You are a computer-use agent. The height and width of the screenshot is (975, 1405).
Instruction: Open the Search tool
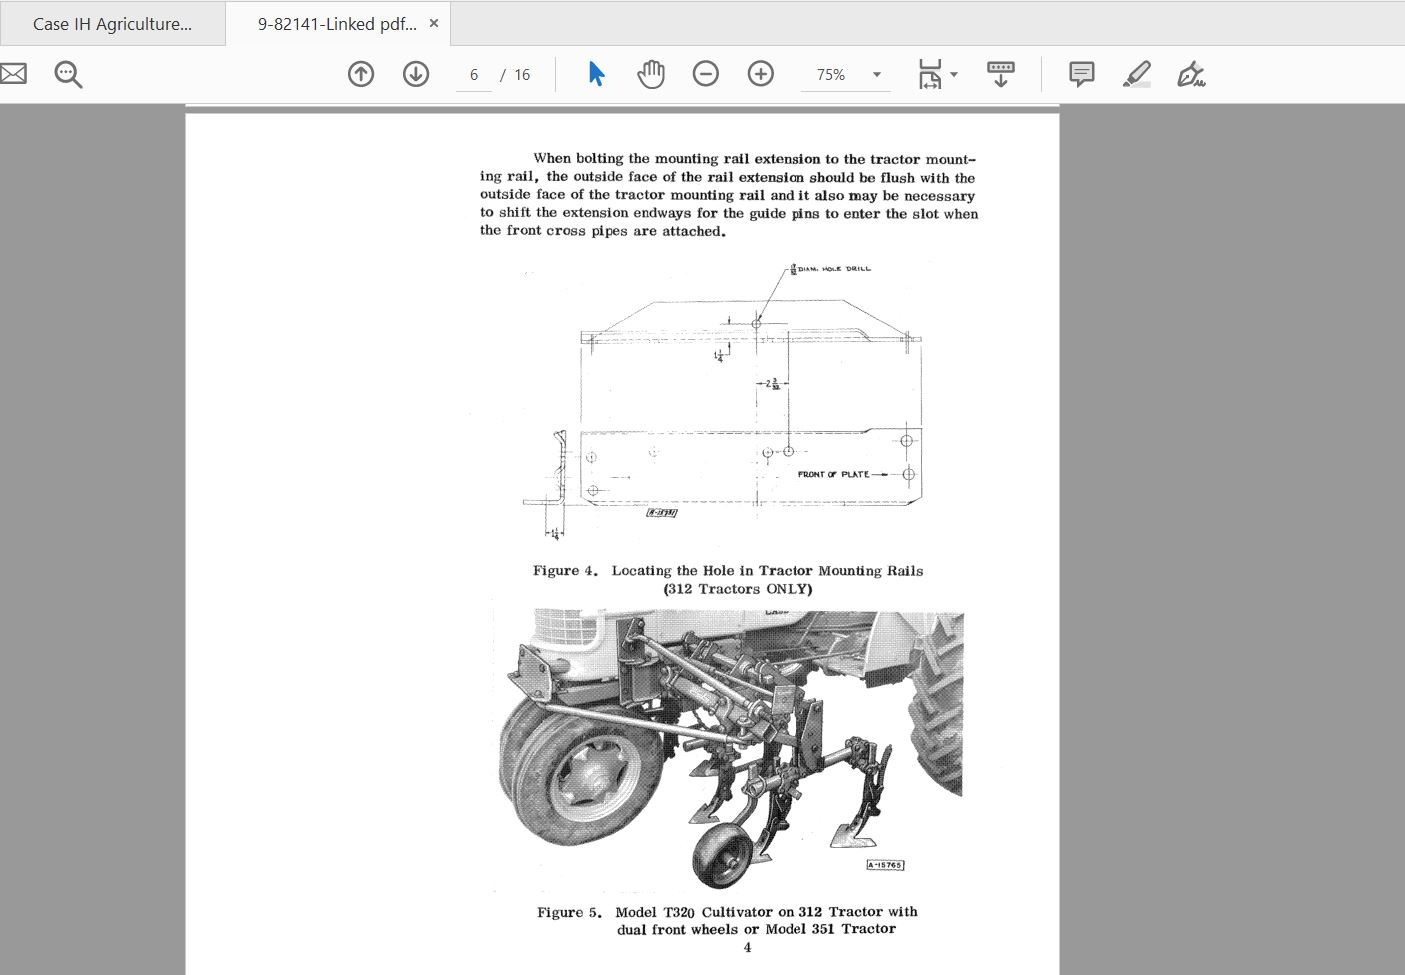point(67,73)
